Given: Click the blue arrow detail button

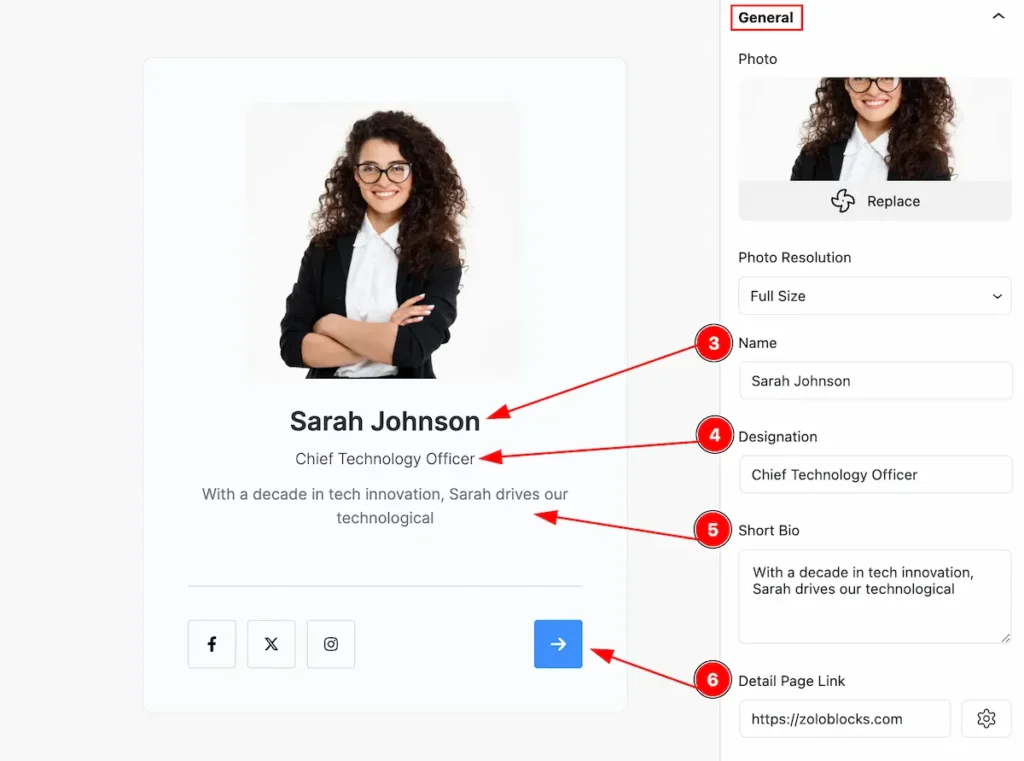Looking at the screenshot, I should (x=558, y=644).
